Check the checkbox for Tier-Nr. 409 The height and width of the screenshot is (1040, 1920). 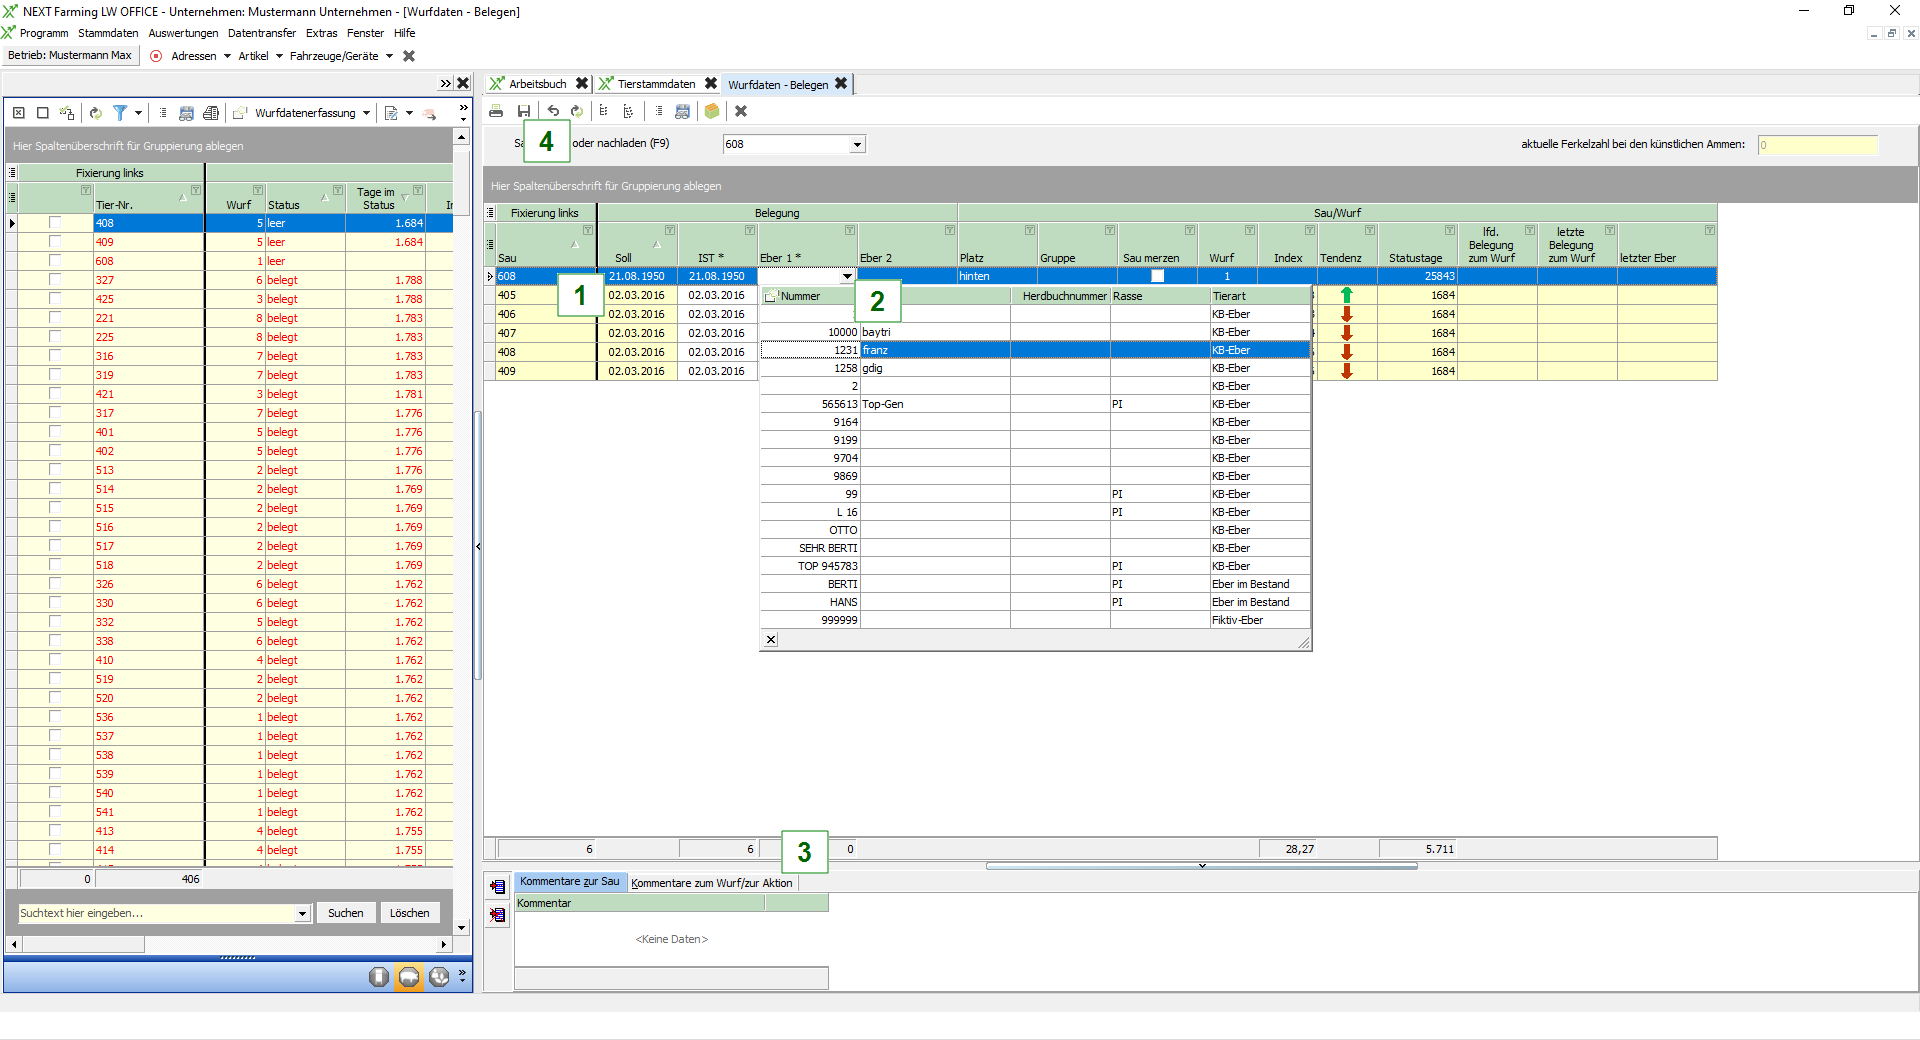click(x=55, y=242)
